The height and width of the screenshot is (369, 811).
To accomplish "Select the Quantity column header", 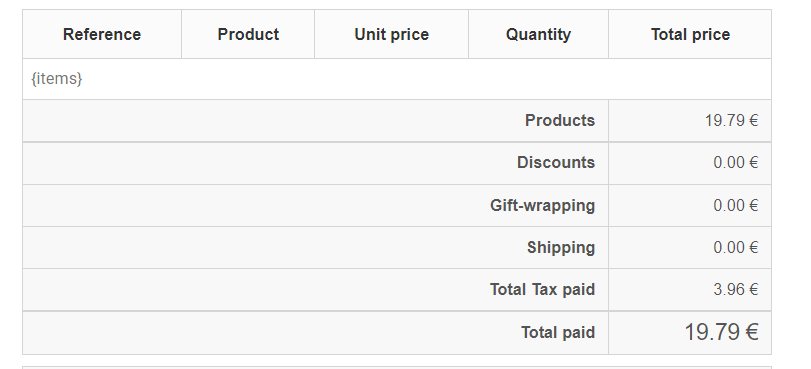I will coord(538,34).
